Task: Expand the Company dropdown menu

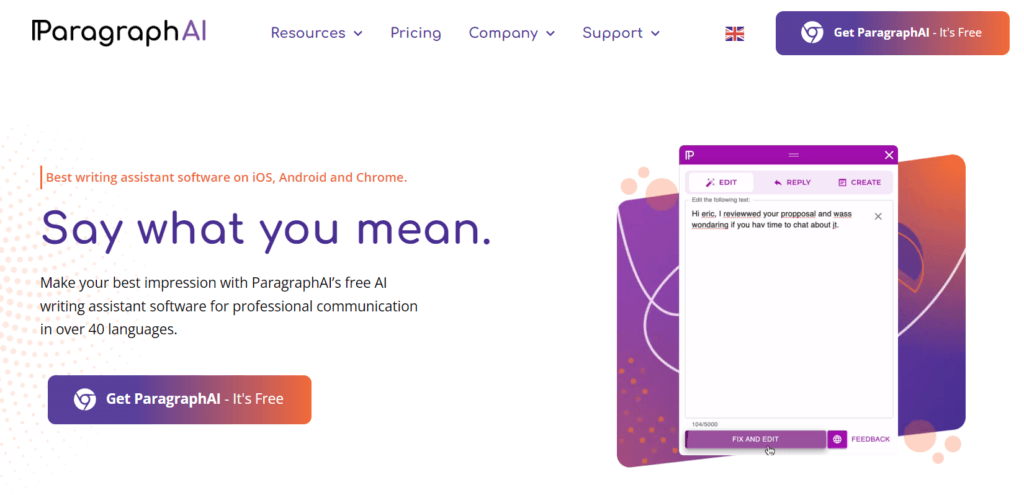Action: point(512,33)
